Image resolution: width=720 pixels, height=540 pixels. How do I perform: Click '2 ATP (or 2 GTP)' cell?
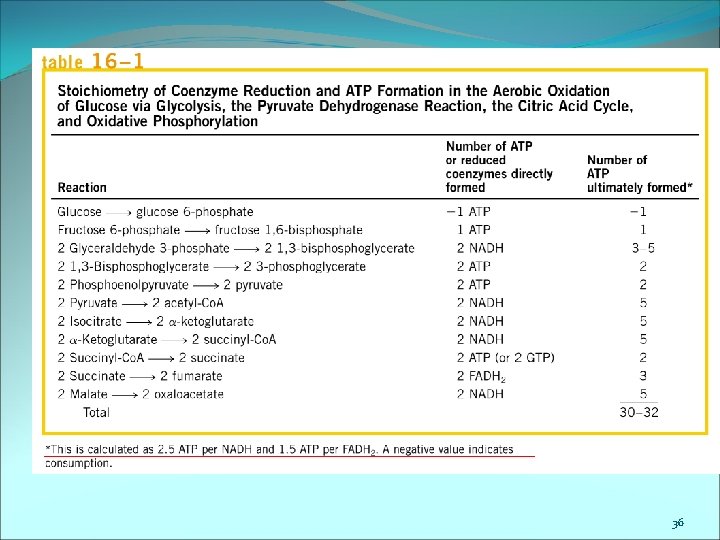pos(506,358)
